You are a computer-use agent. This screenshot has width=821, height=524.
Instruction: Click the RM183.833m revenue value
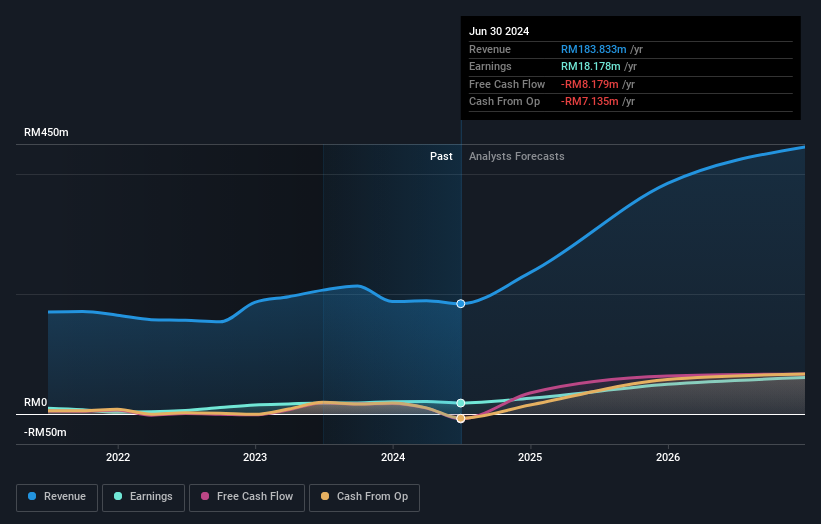(x=594, y=49)
